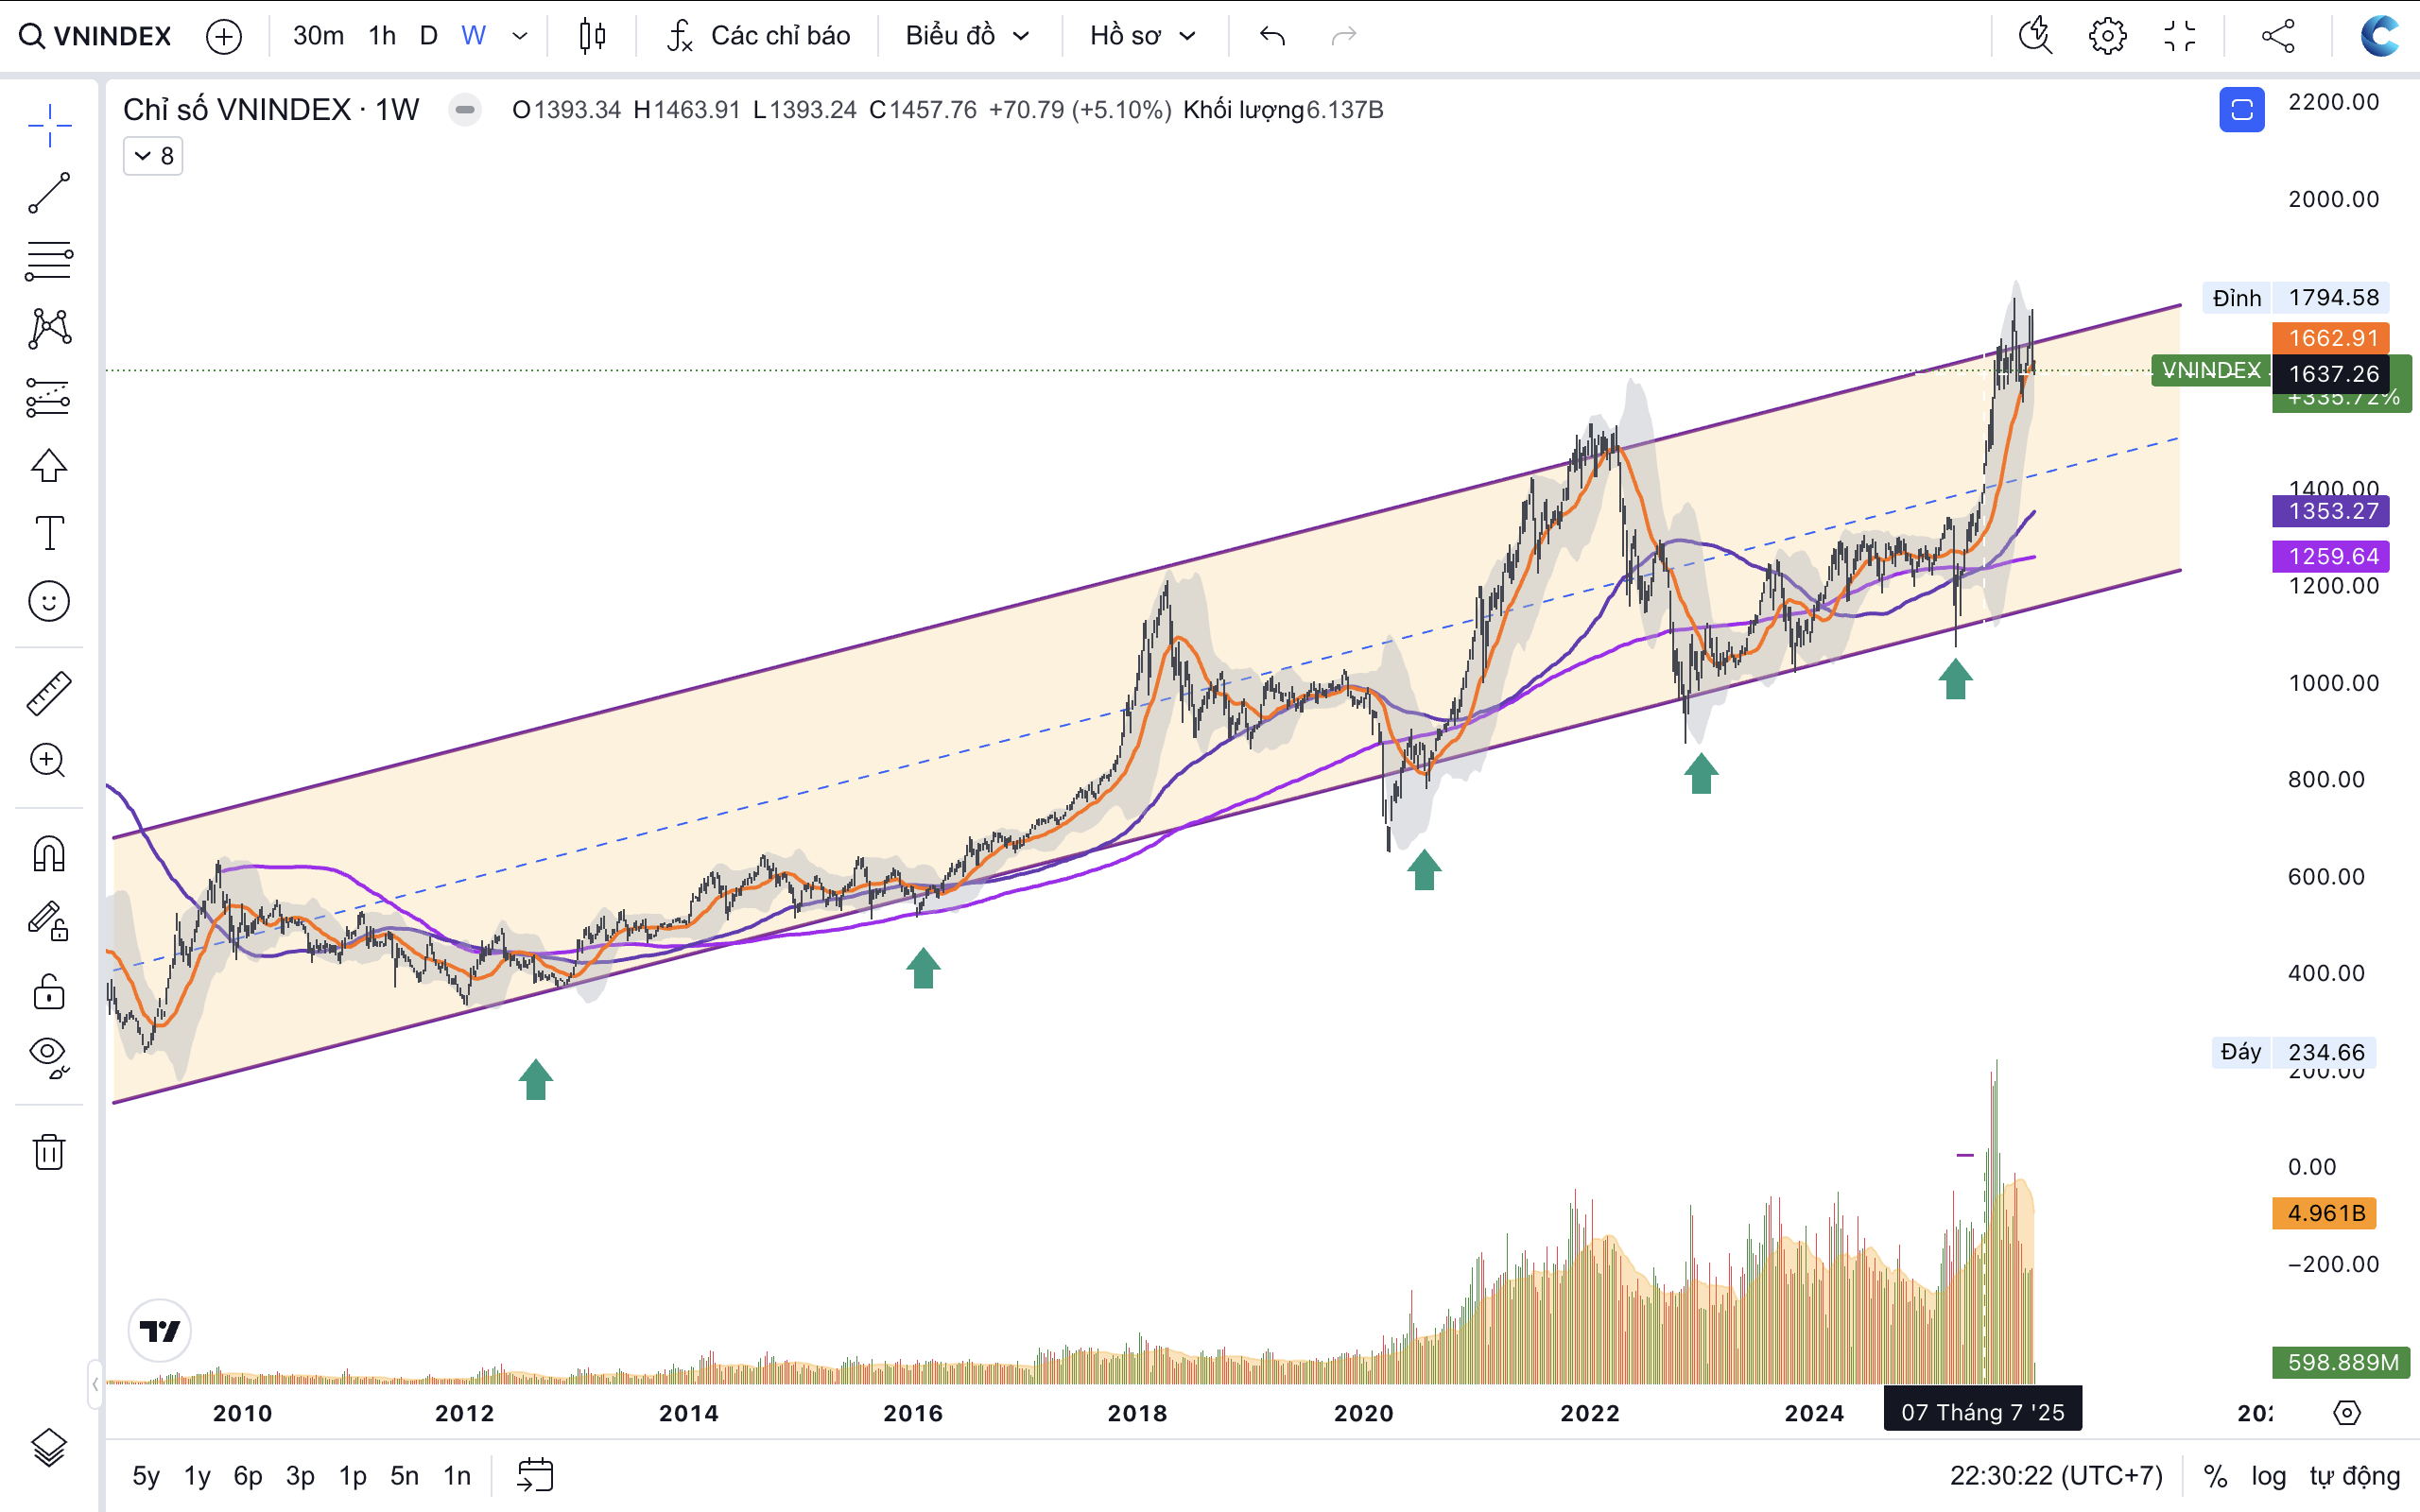Select the trend line drawing tool
This screenshot has width=2420, height=1512.
(48, 193)
